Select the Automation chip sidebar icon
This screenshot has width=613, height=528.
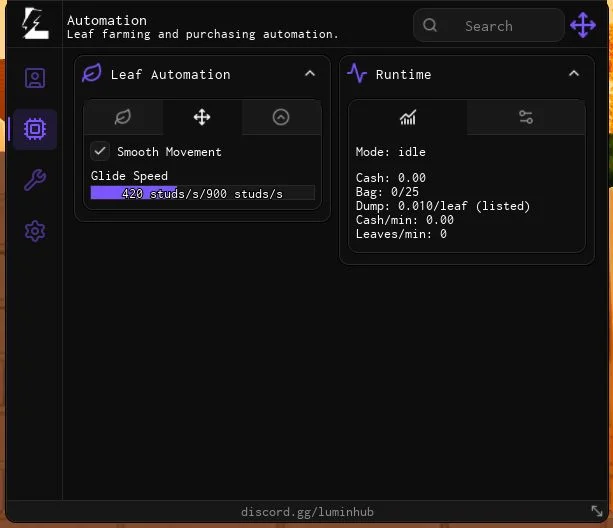click(x=35, y=129)
